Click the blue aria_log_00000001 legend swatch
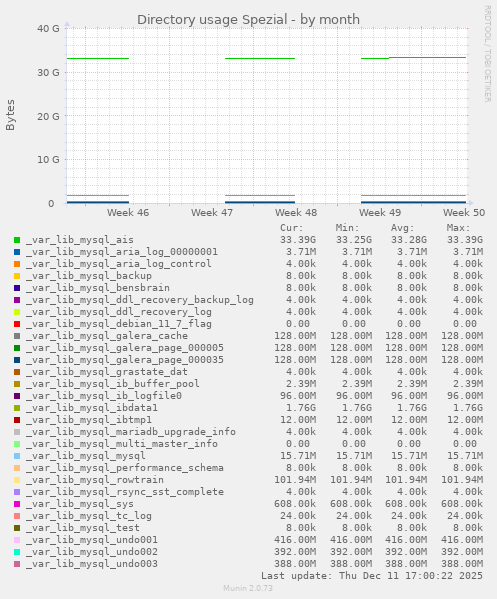 pyautogui.click(x=17, y=252)
